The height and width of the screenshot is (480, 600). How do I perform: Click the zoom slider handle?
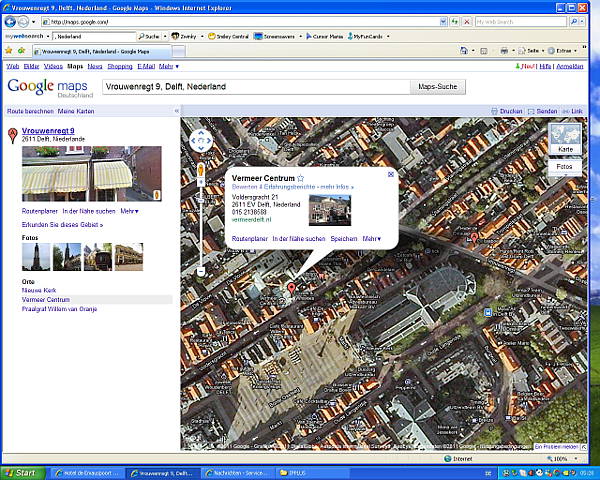(x=201, y=201)
